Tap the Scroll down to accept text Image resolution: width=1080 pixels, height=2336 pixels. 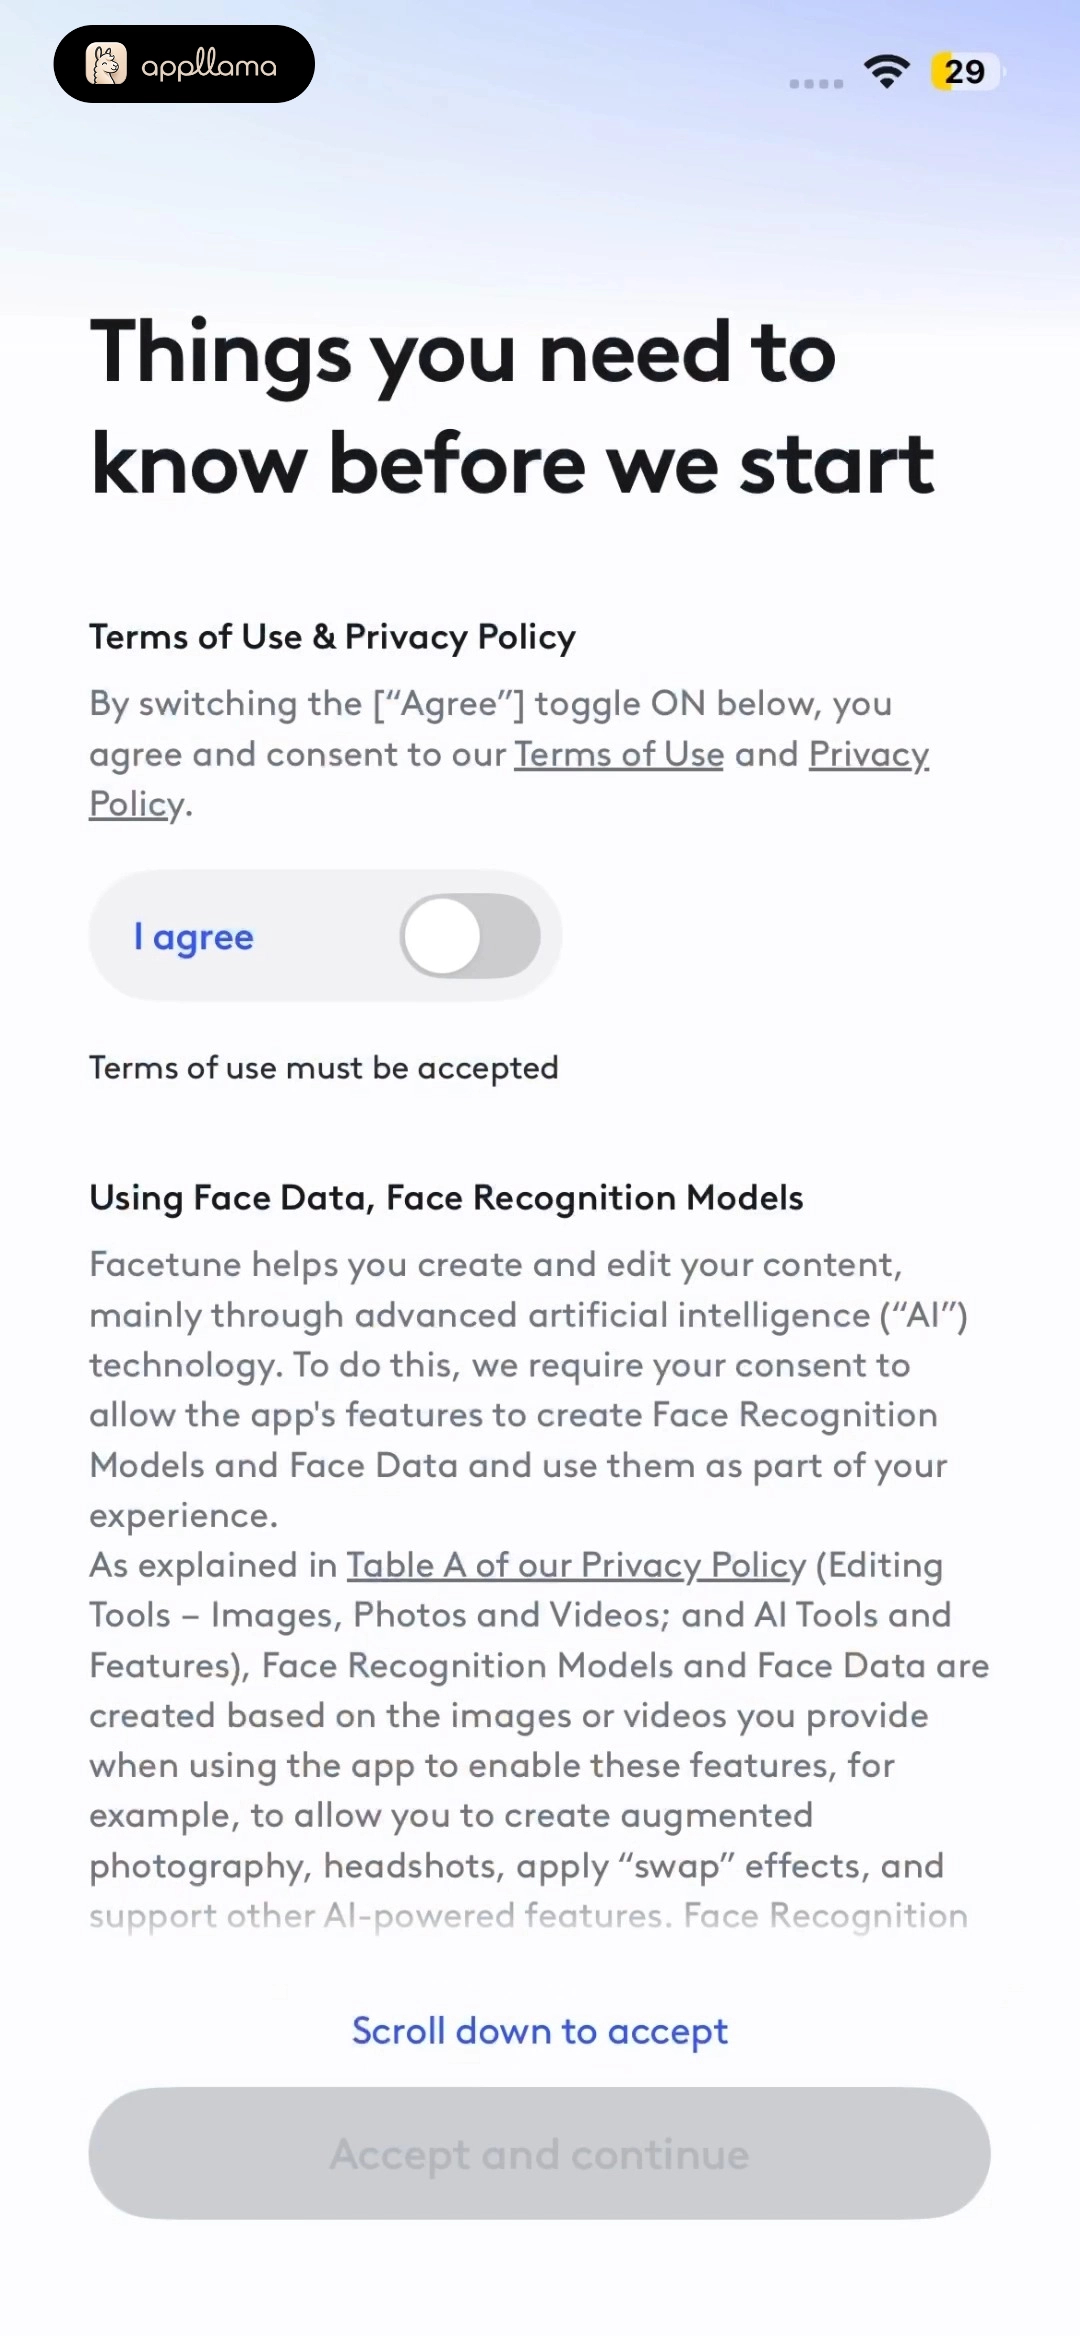pos(540,2031)
